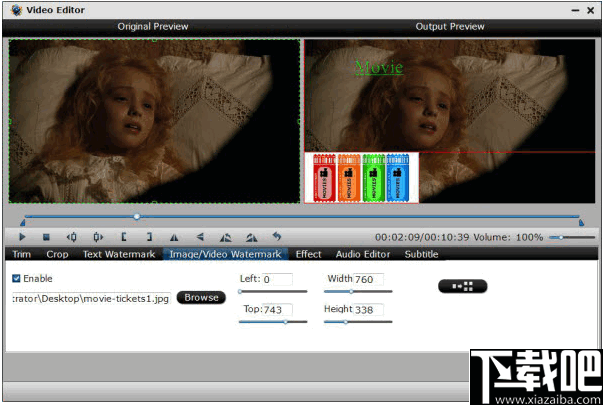This screenshot has height=405, width=605.
Task: Click the trim start marker on timeline
Action: pos(23,223)
